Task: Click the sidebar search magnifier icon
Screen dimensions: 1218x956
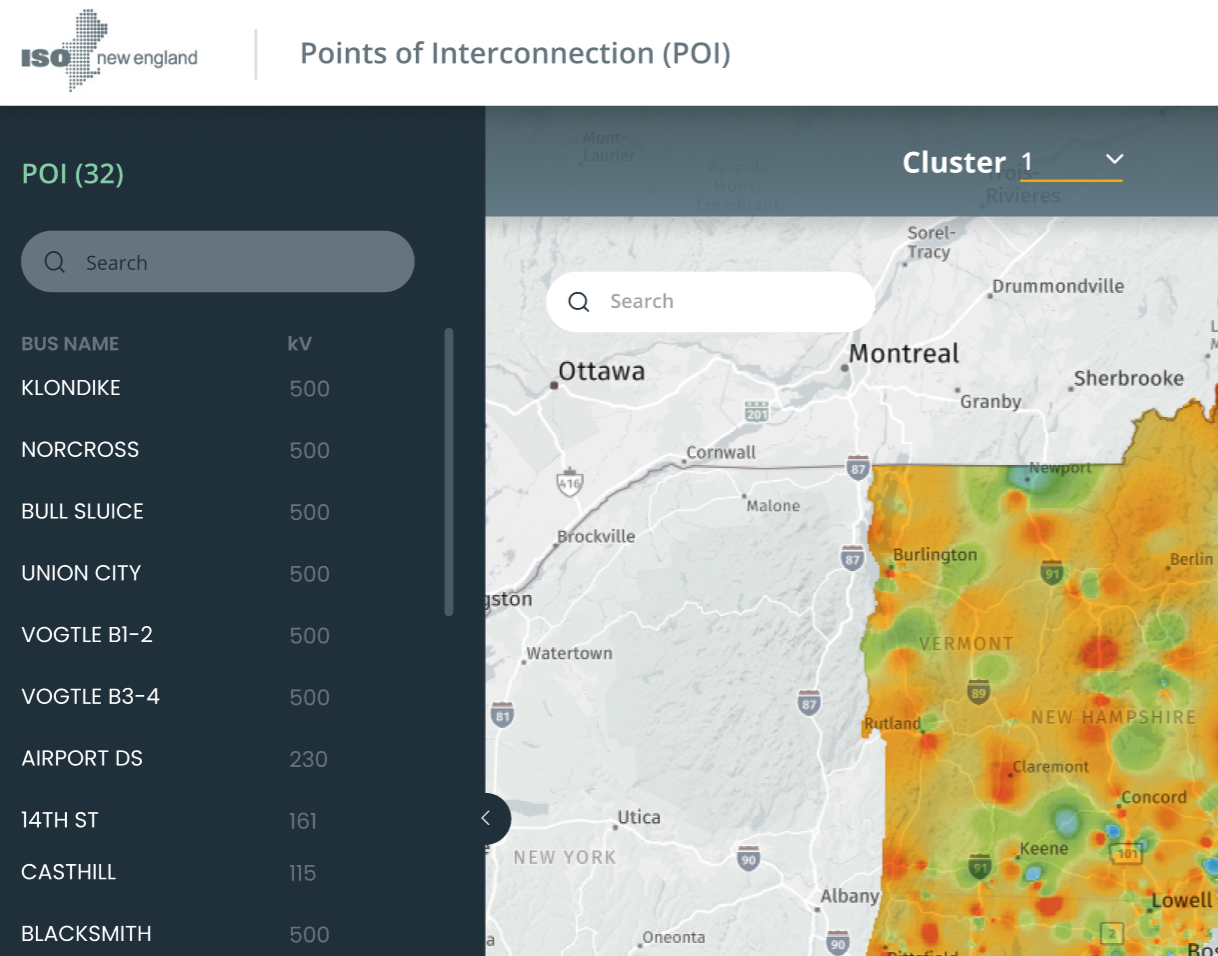Action: [x=55, y=262]
